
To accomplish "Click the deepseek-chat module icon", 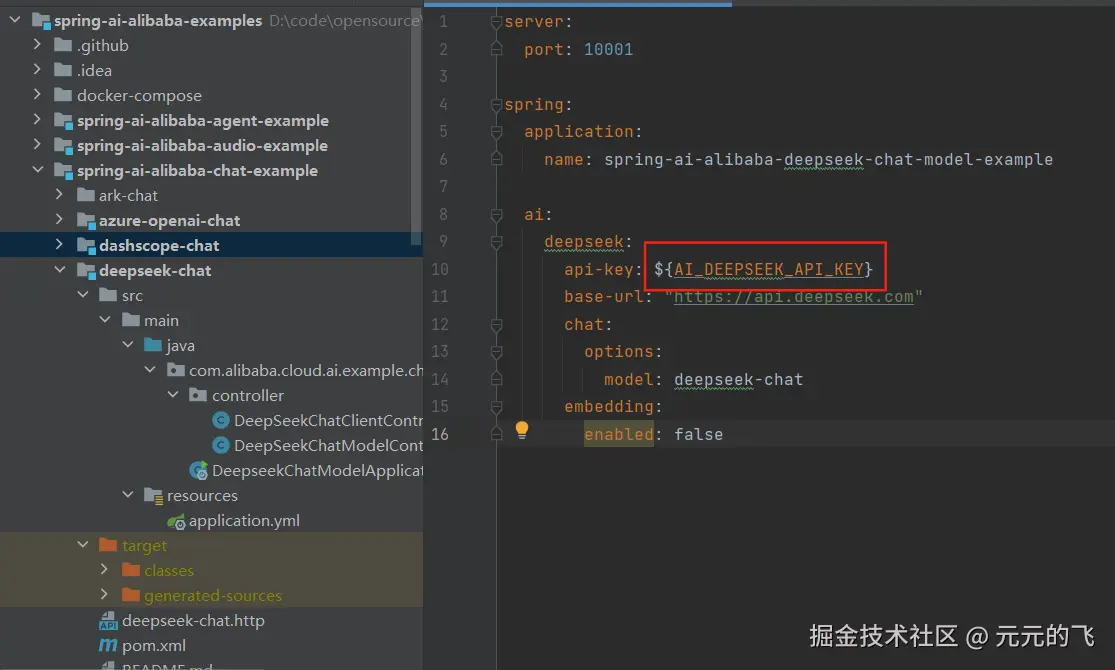I will 86,270.
